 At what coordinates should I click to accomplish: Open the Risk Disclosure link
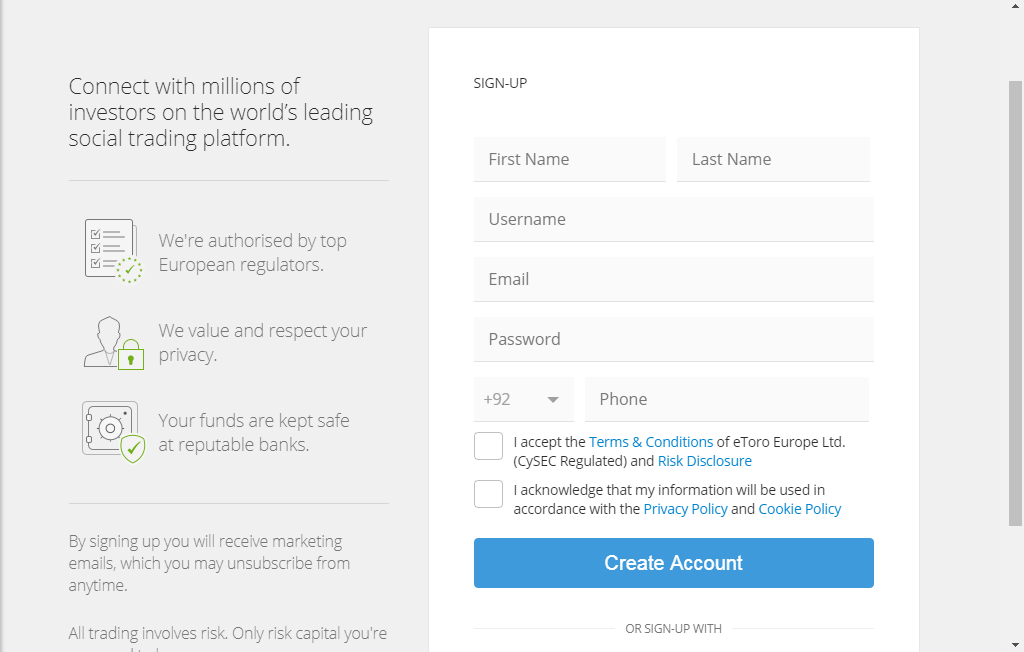tap(704, 461)
